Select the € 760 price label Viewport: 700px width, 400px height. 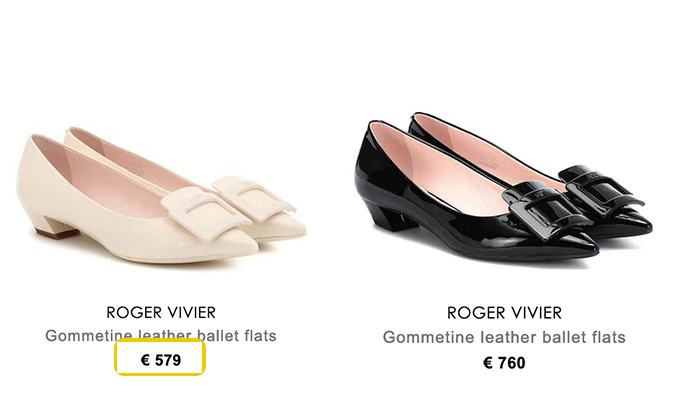tap(504, 363)
